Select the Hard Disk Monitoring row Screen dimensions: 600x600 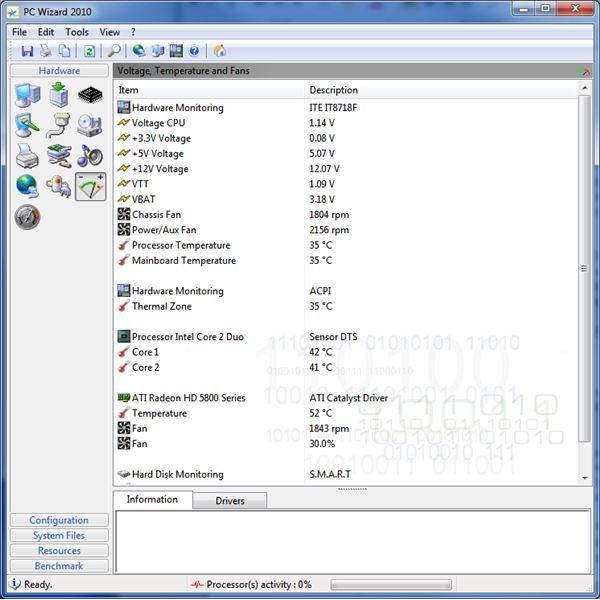346,474
